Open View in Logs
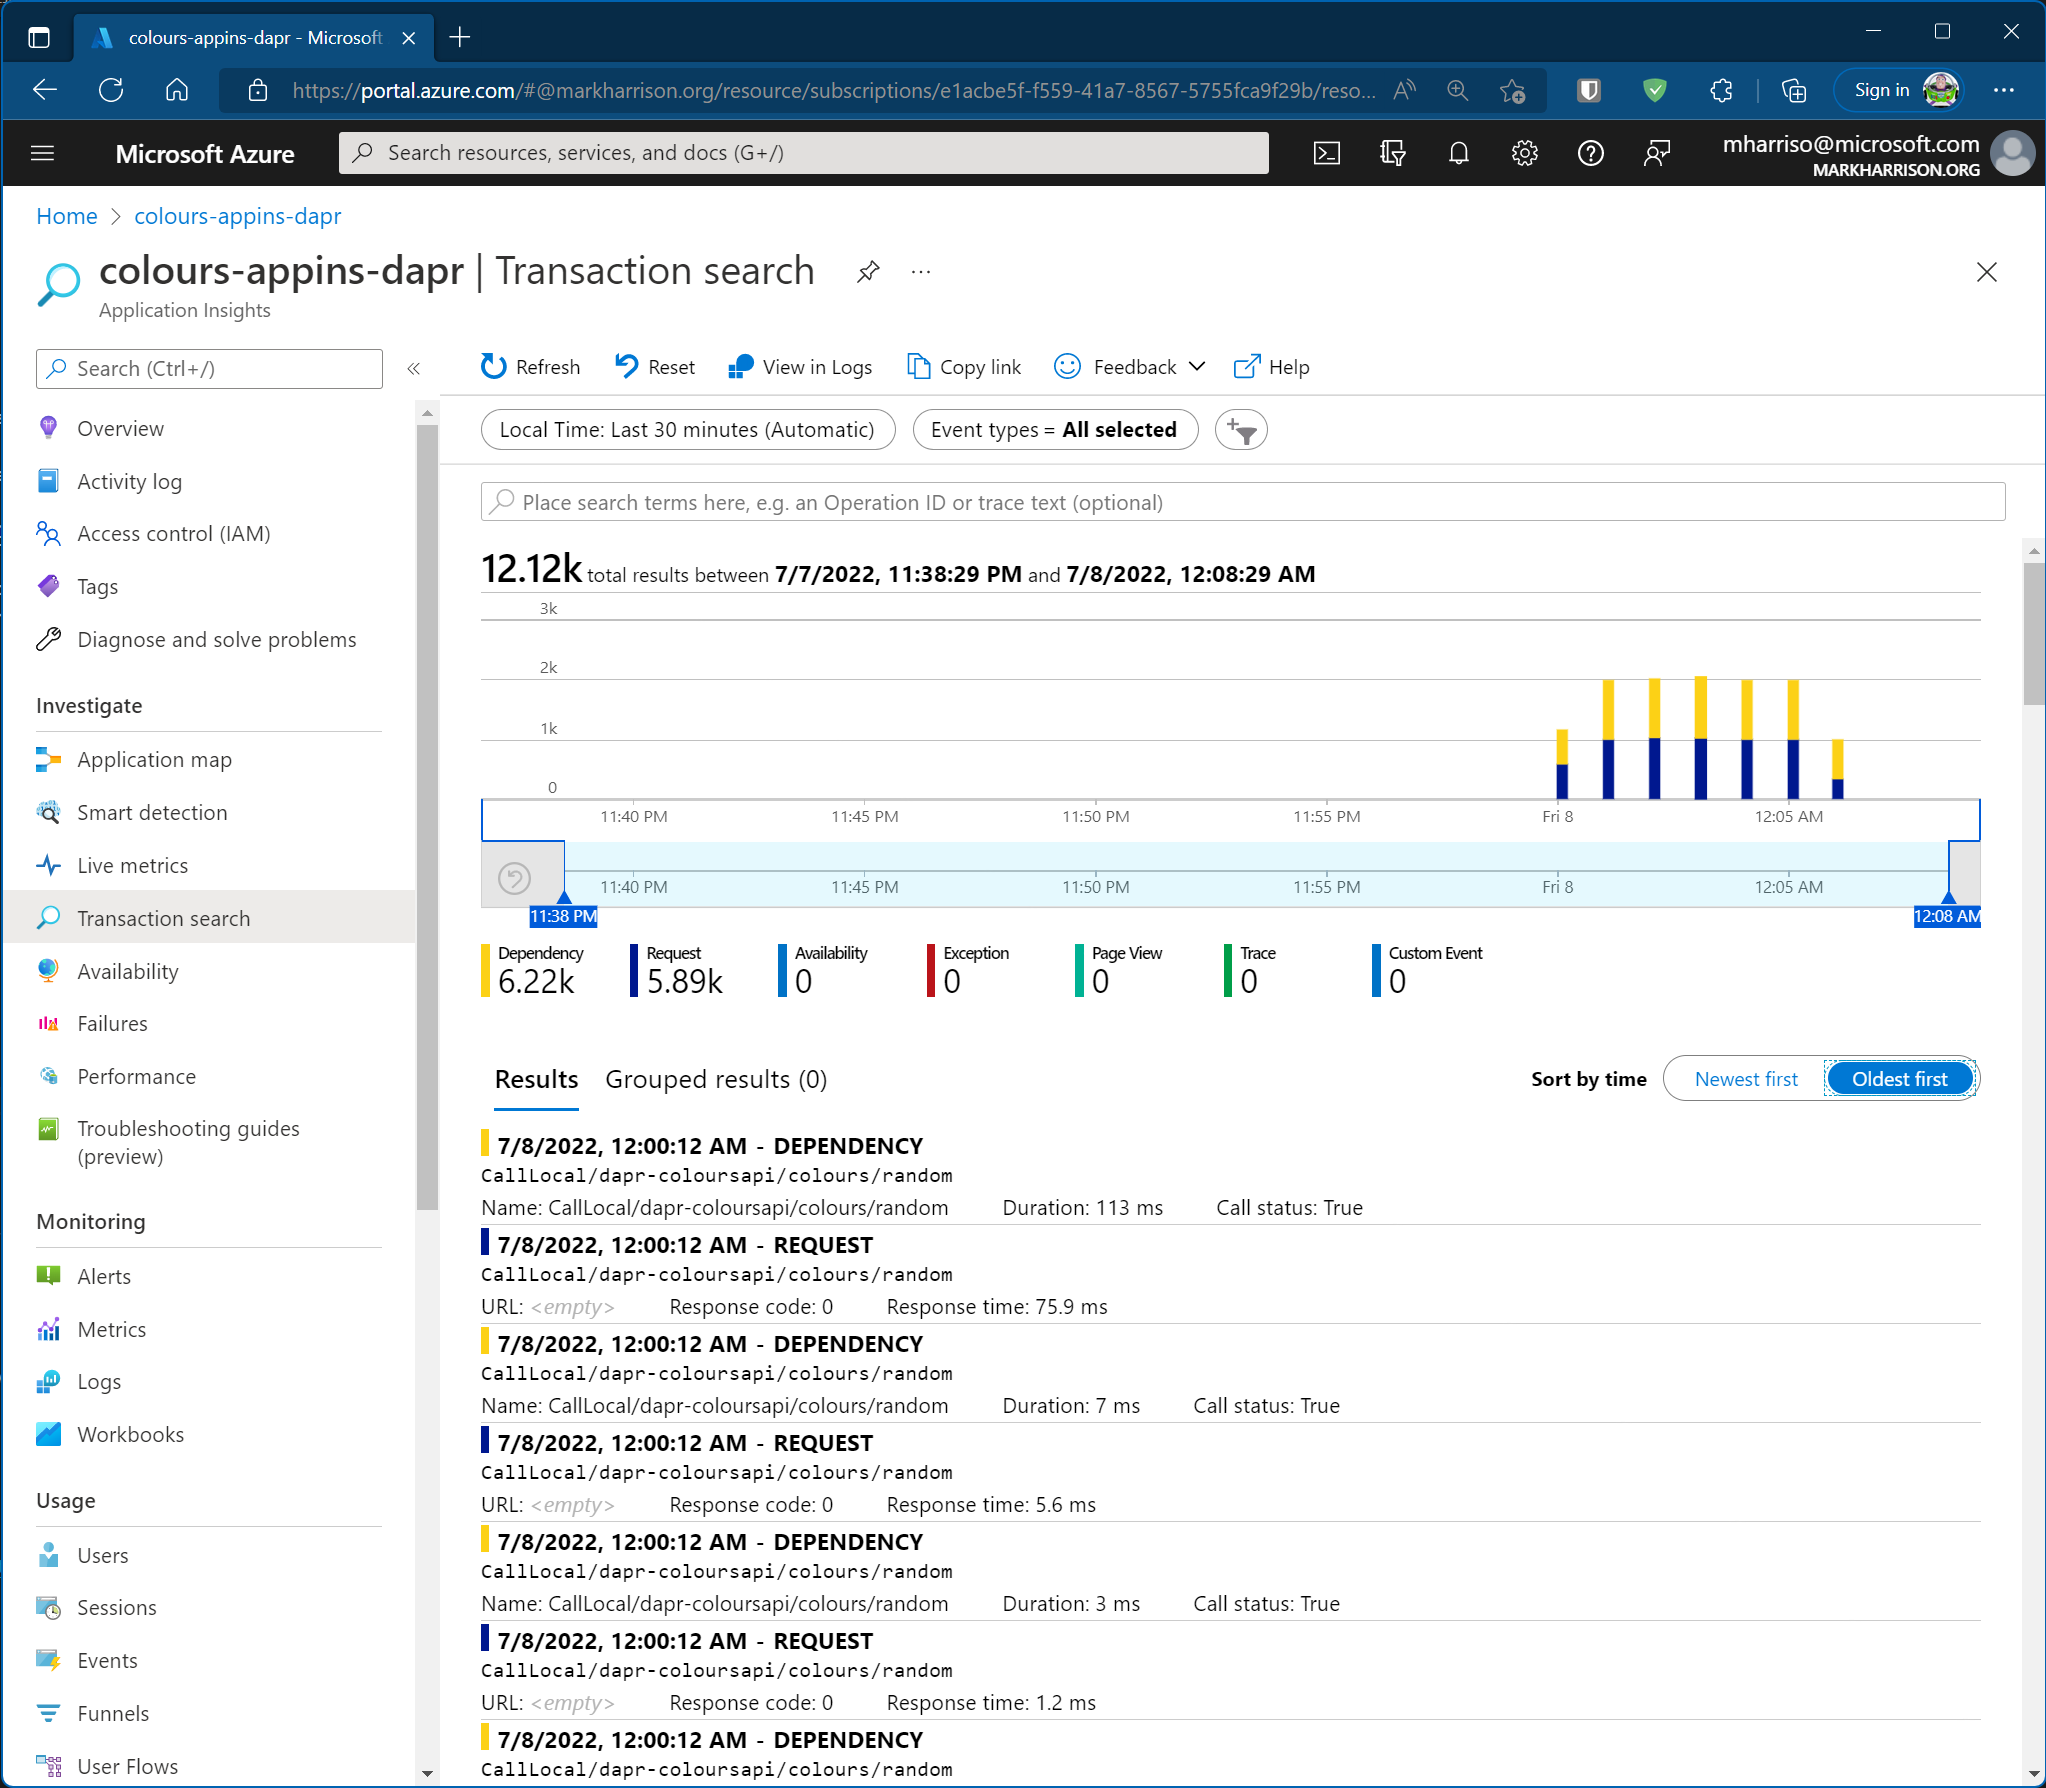This screenshot has width=2046, height=1788. tap(800, 367)
